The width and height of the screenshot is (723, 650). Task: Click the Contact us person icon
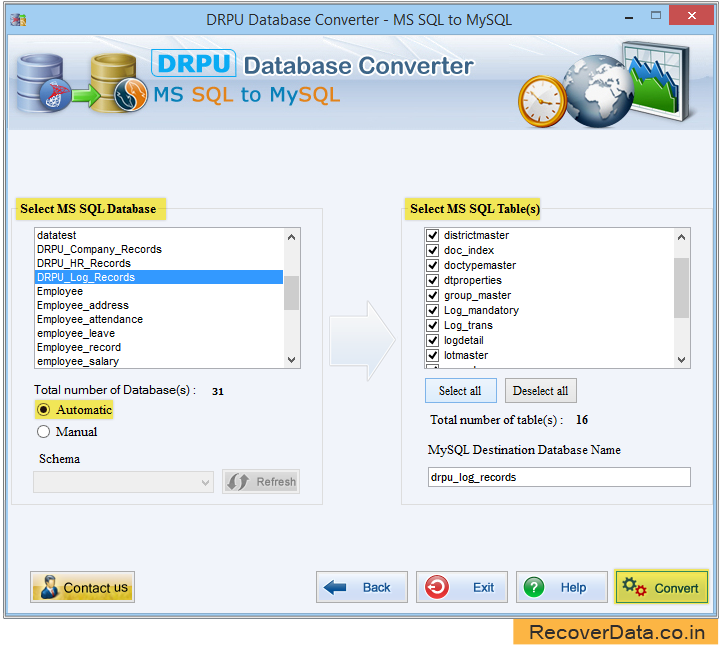(48, 587)
